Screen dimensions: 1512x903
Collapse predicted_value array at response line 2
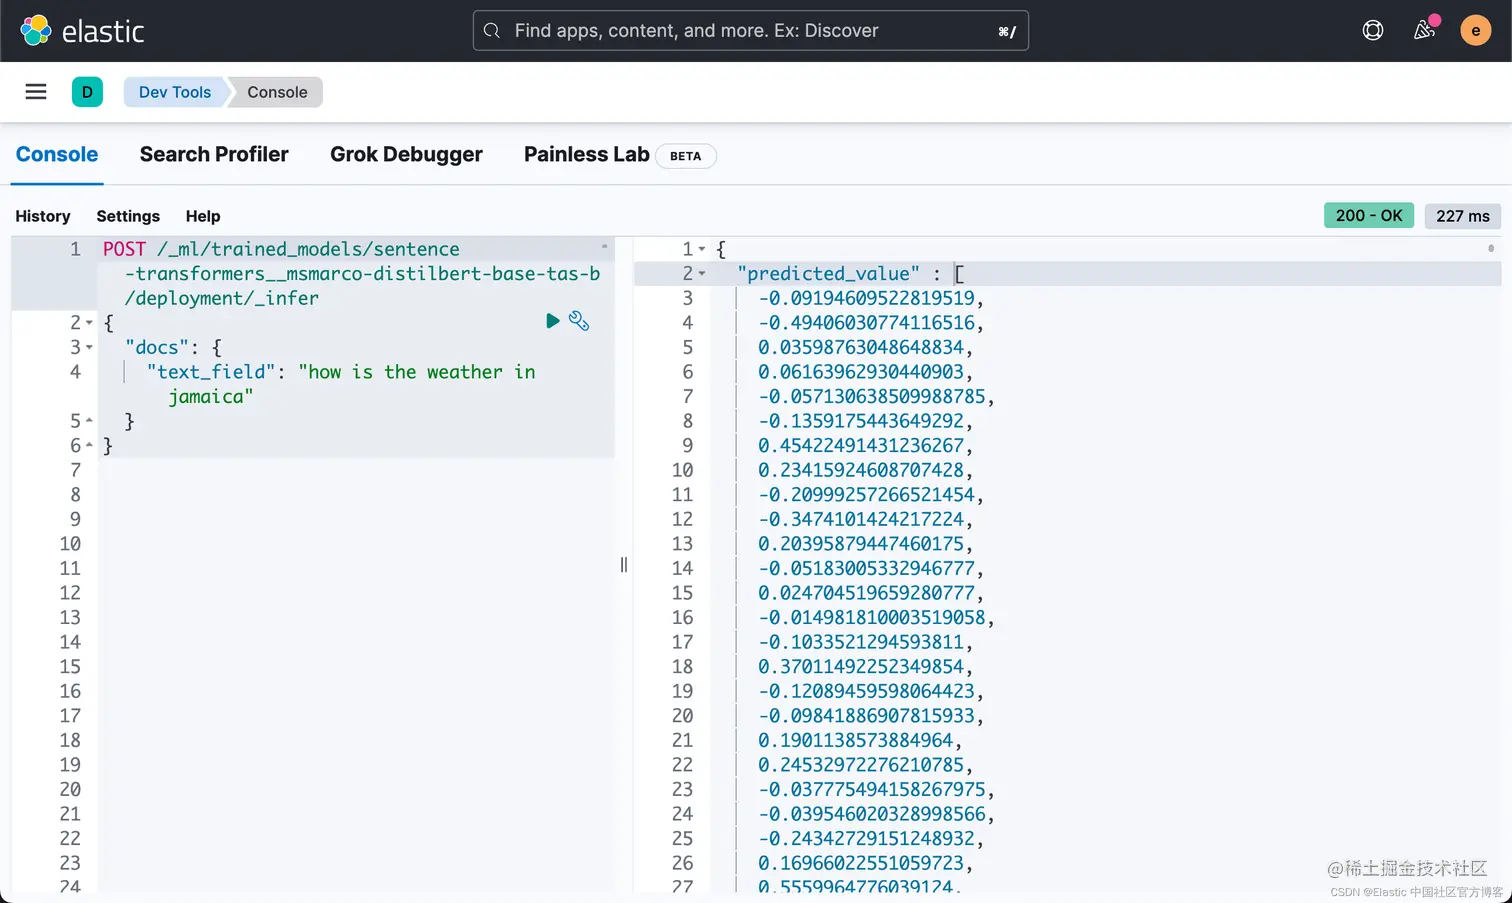pyautogui.click(x=702, y=274)
